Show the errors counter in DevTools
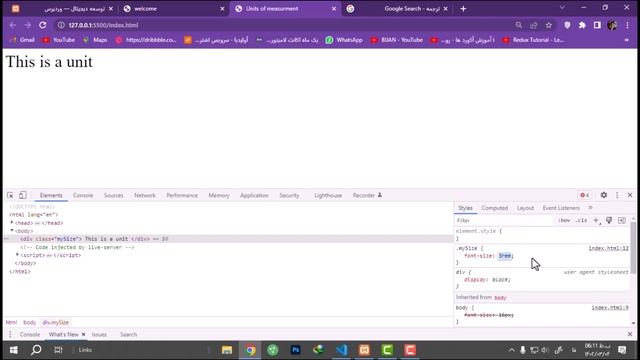 click(x=584, y=195)
